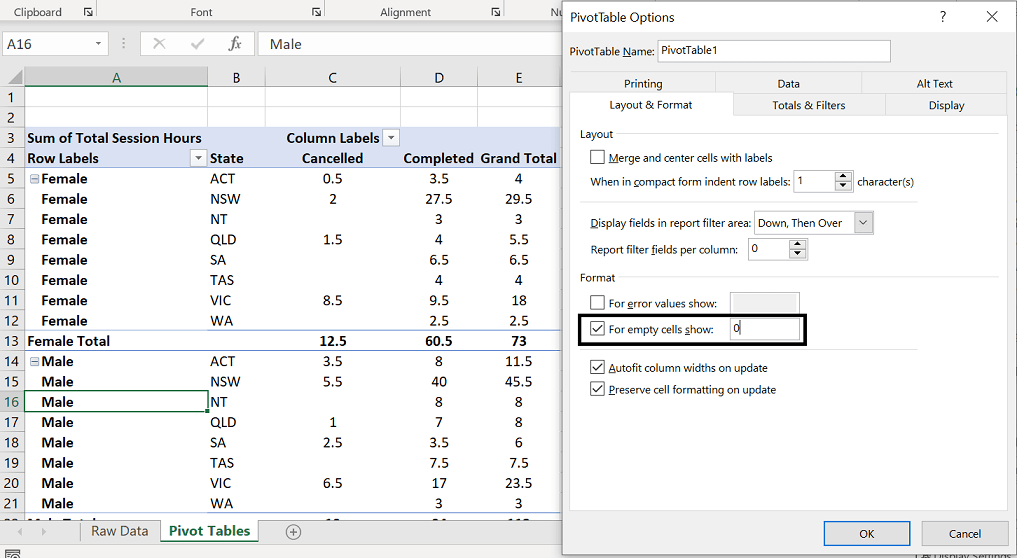Screen dimensions: 1017x558
Task: Click the indent characters value field
Action: [x=814, y=182]
